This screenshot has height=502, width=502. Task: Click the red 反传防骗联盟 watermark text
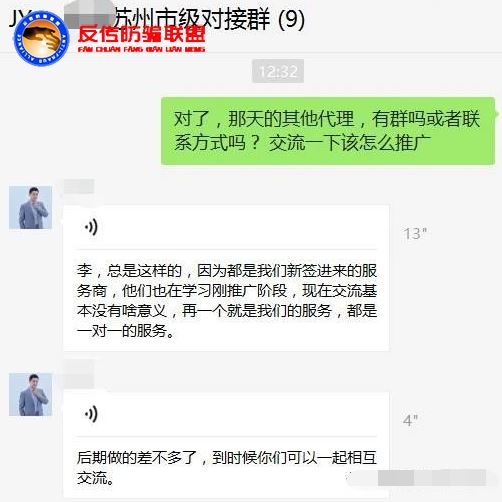tap(142, 34)
